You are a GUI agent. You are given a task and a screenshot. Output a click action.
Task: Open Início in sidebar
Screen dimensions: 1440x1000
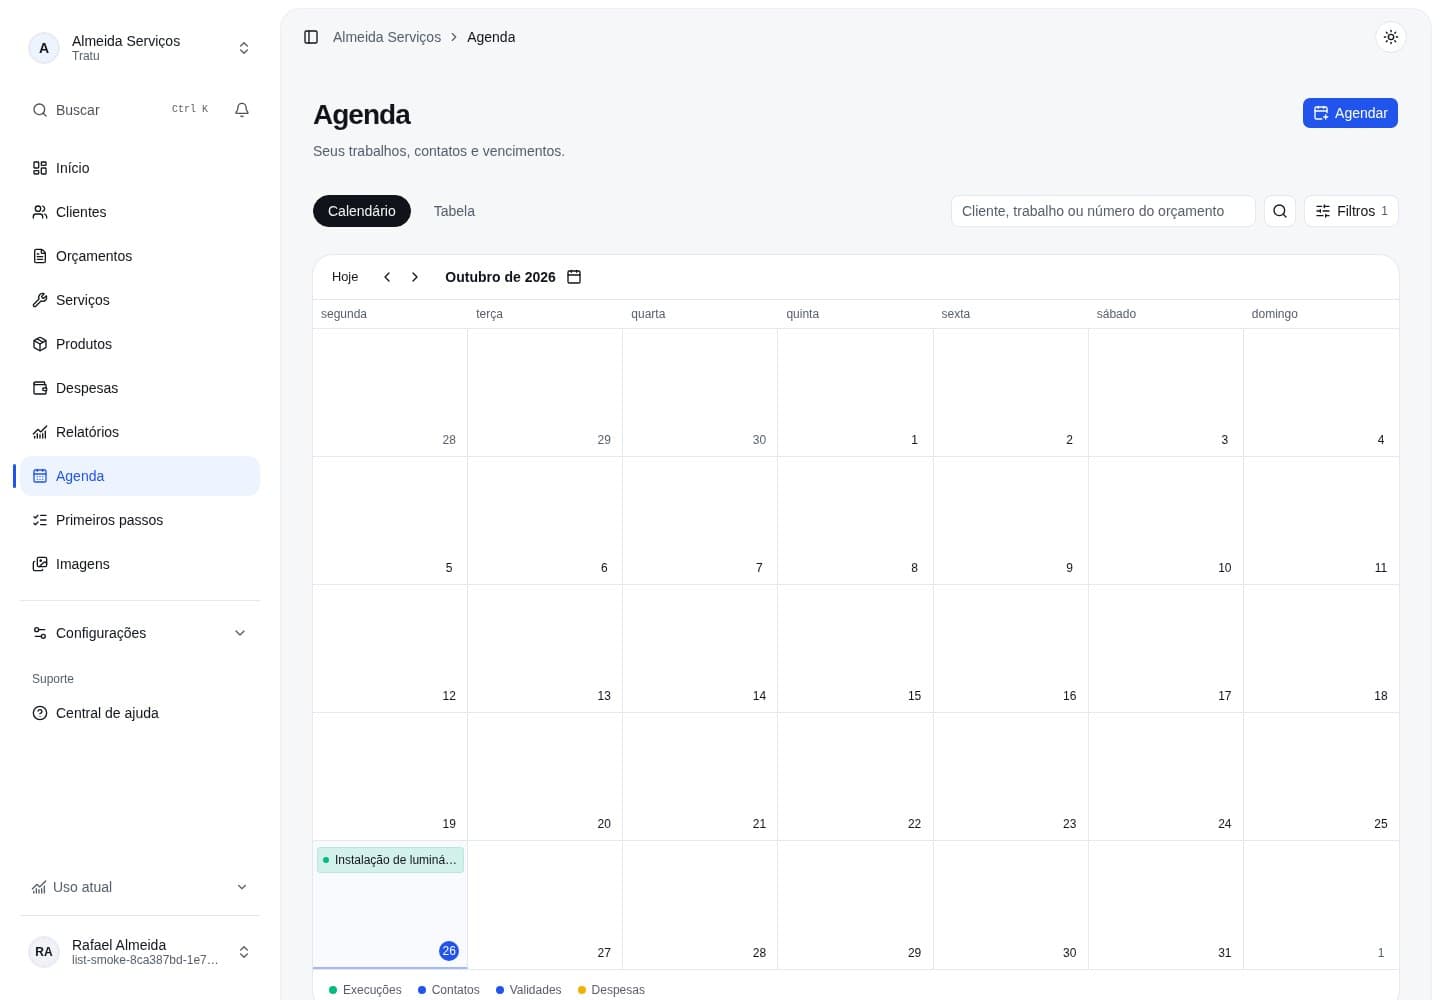pos(140,168)
